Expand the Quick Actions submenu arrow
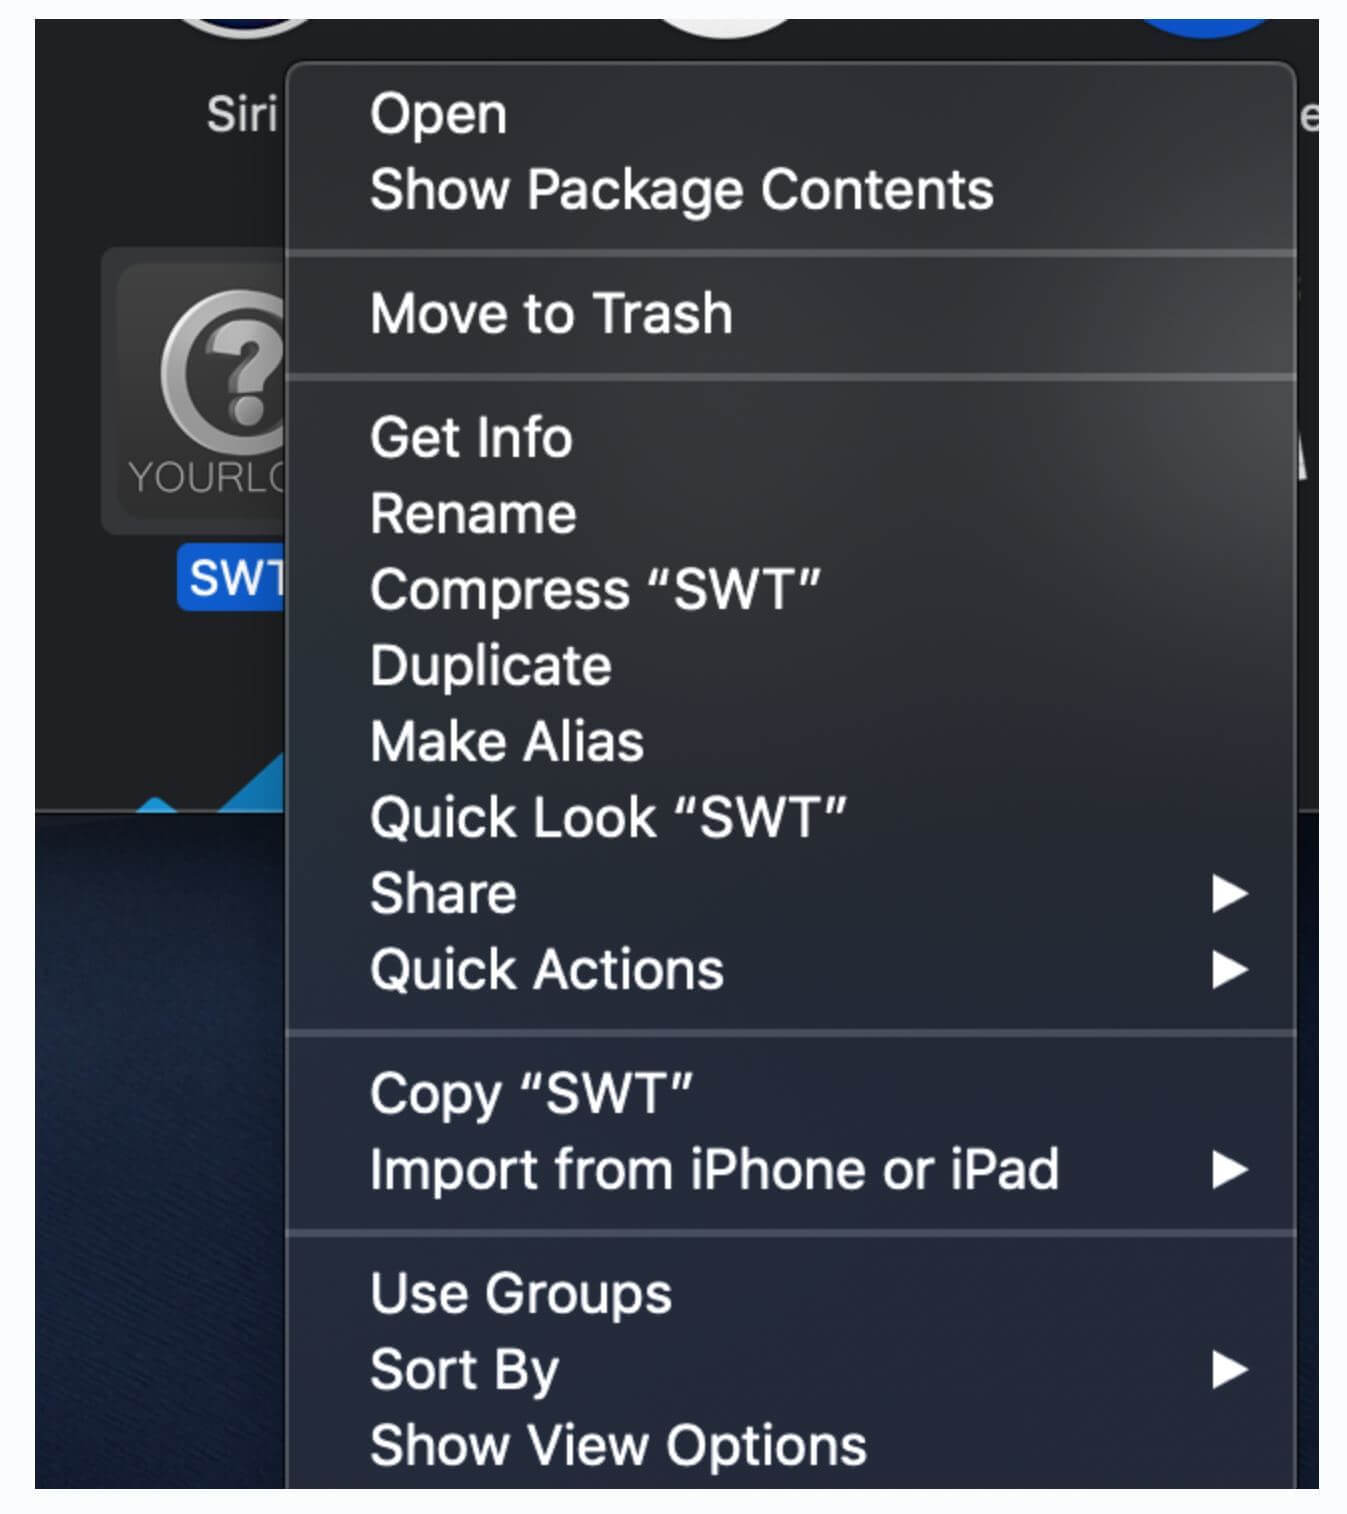This screenshot has width=1347, height=1514. pyautogui.click(x=1229, y=970)
